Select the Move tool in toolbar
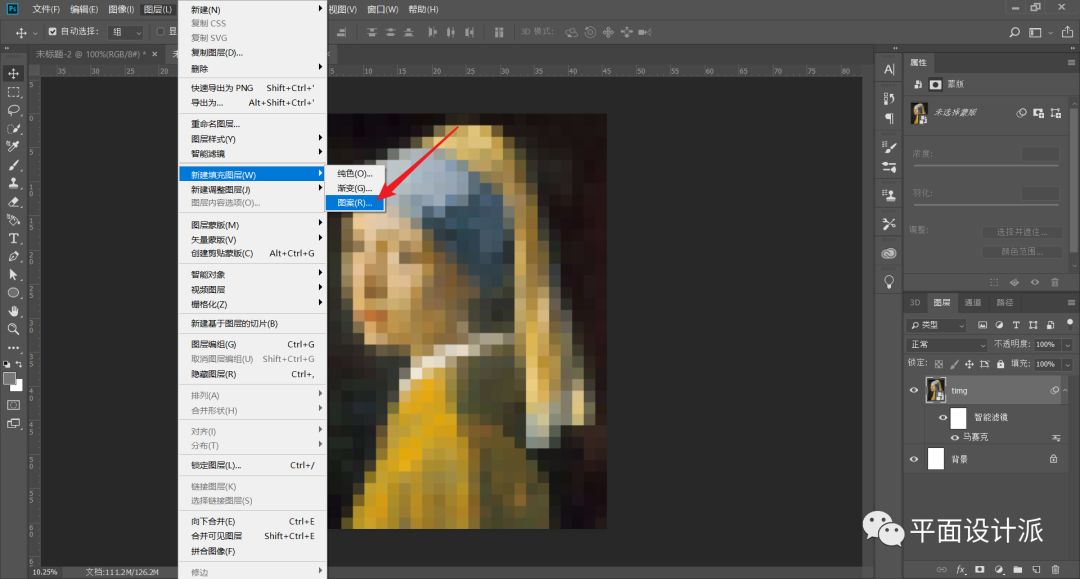1080x579 pixels. coord(14,73)
